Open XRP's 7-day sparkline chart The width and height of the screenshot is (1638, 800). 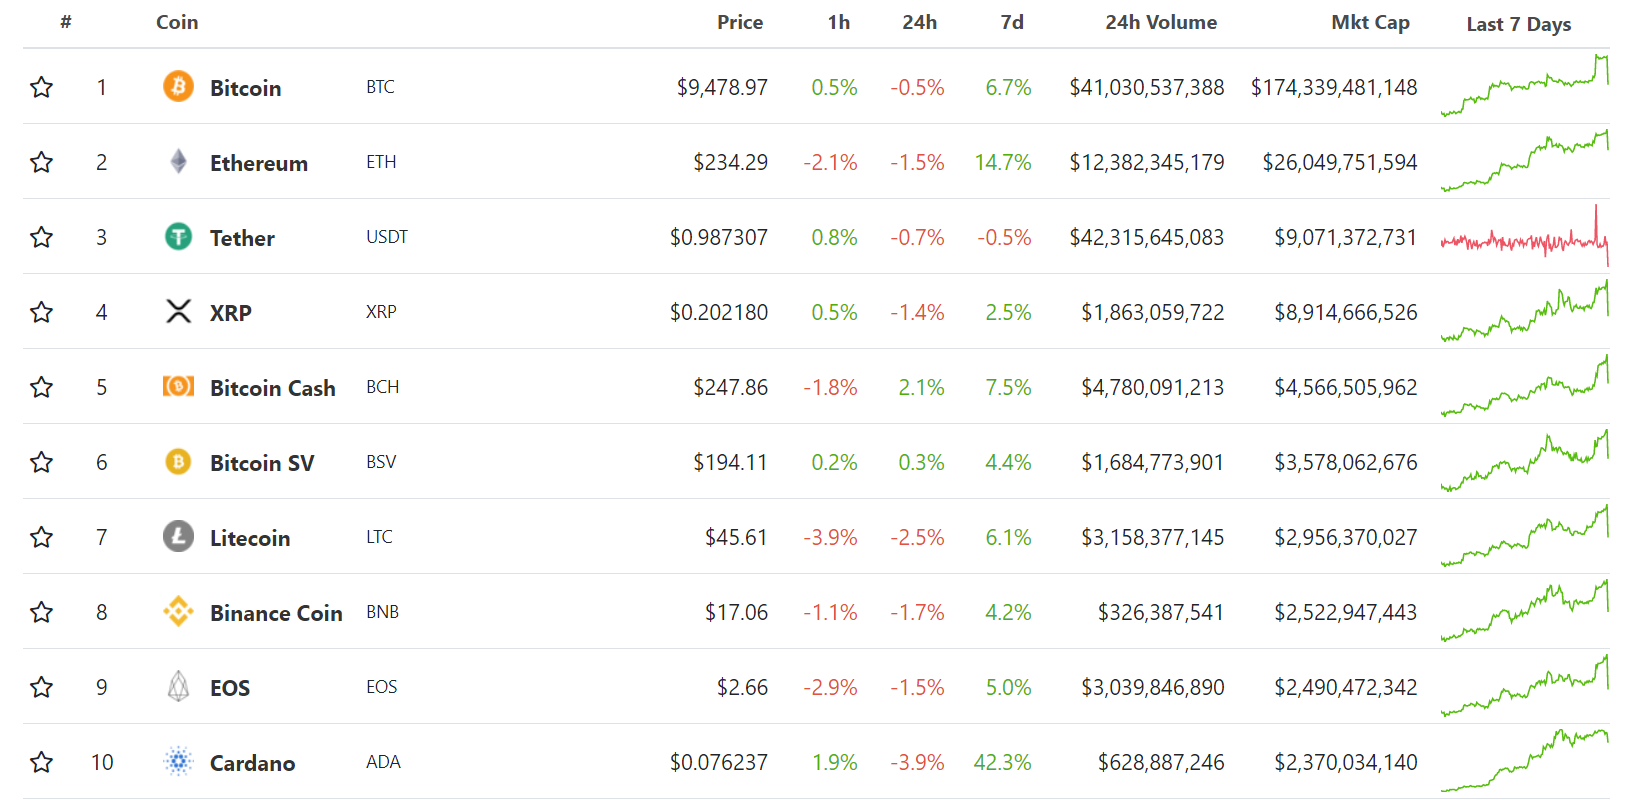1525,311
